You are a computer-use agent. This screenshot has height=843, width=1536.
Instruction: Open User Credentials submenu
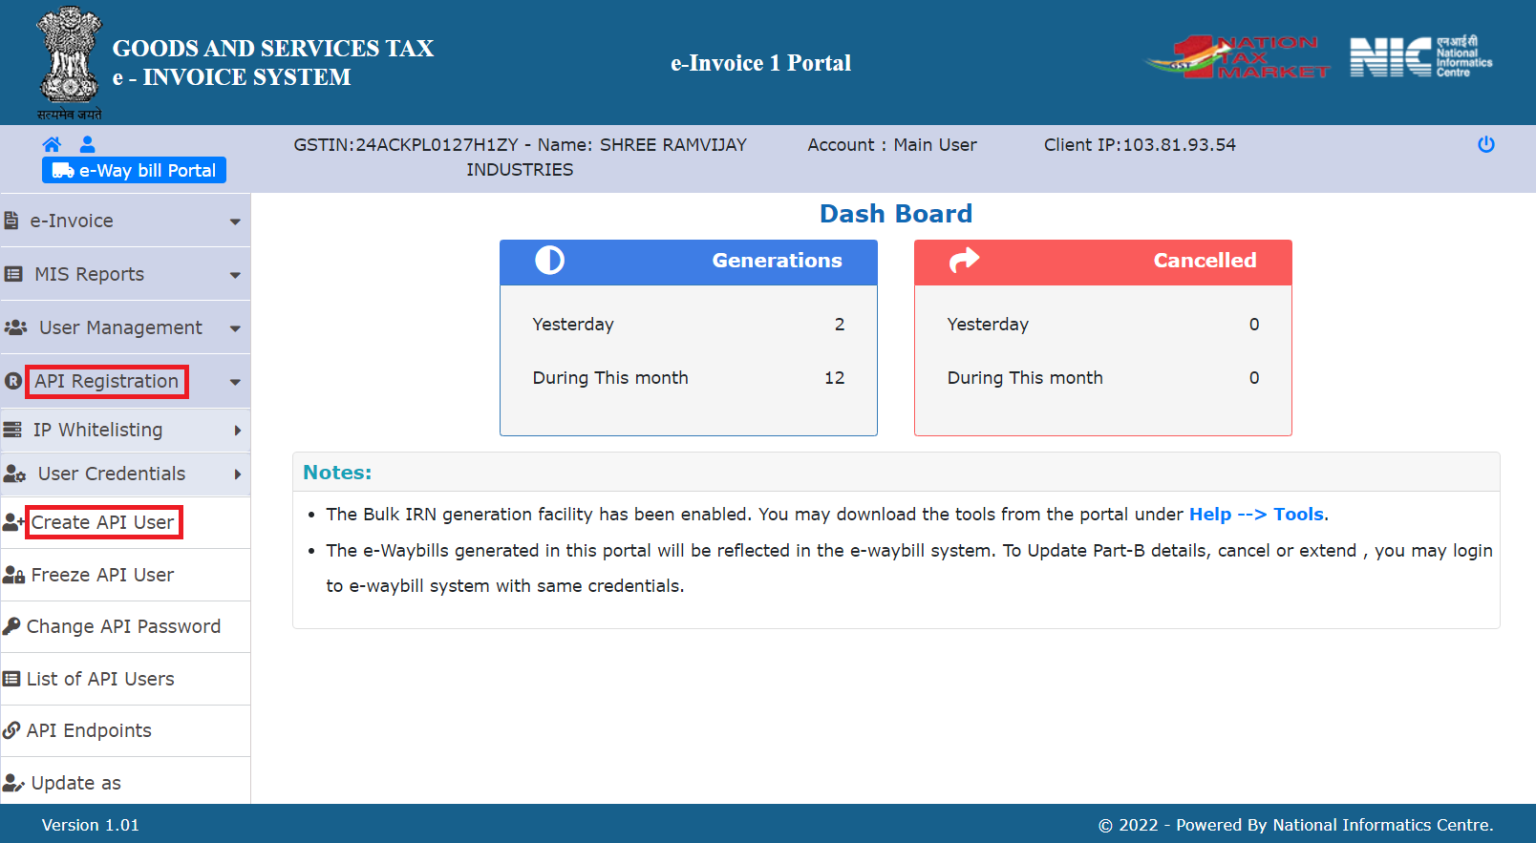point(237,475)
